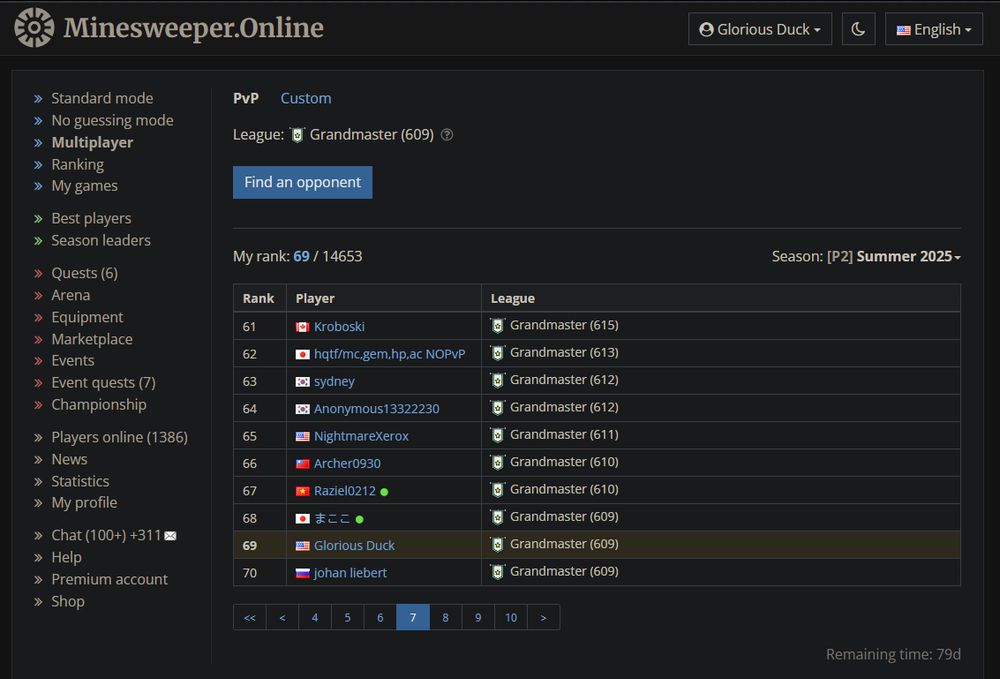Open johan liebert player profile
This screenshot has width=1000, height=679.
(x=350, y=573)
